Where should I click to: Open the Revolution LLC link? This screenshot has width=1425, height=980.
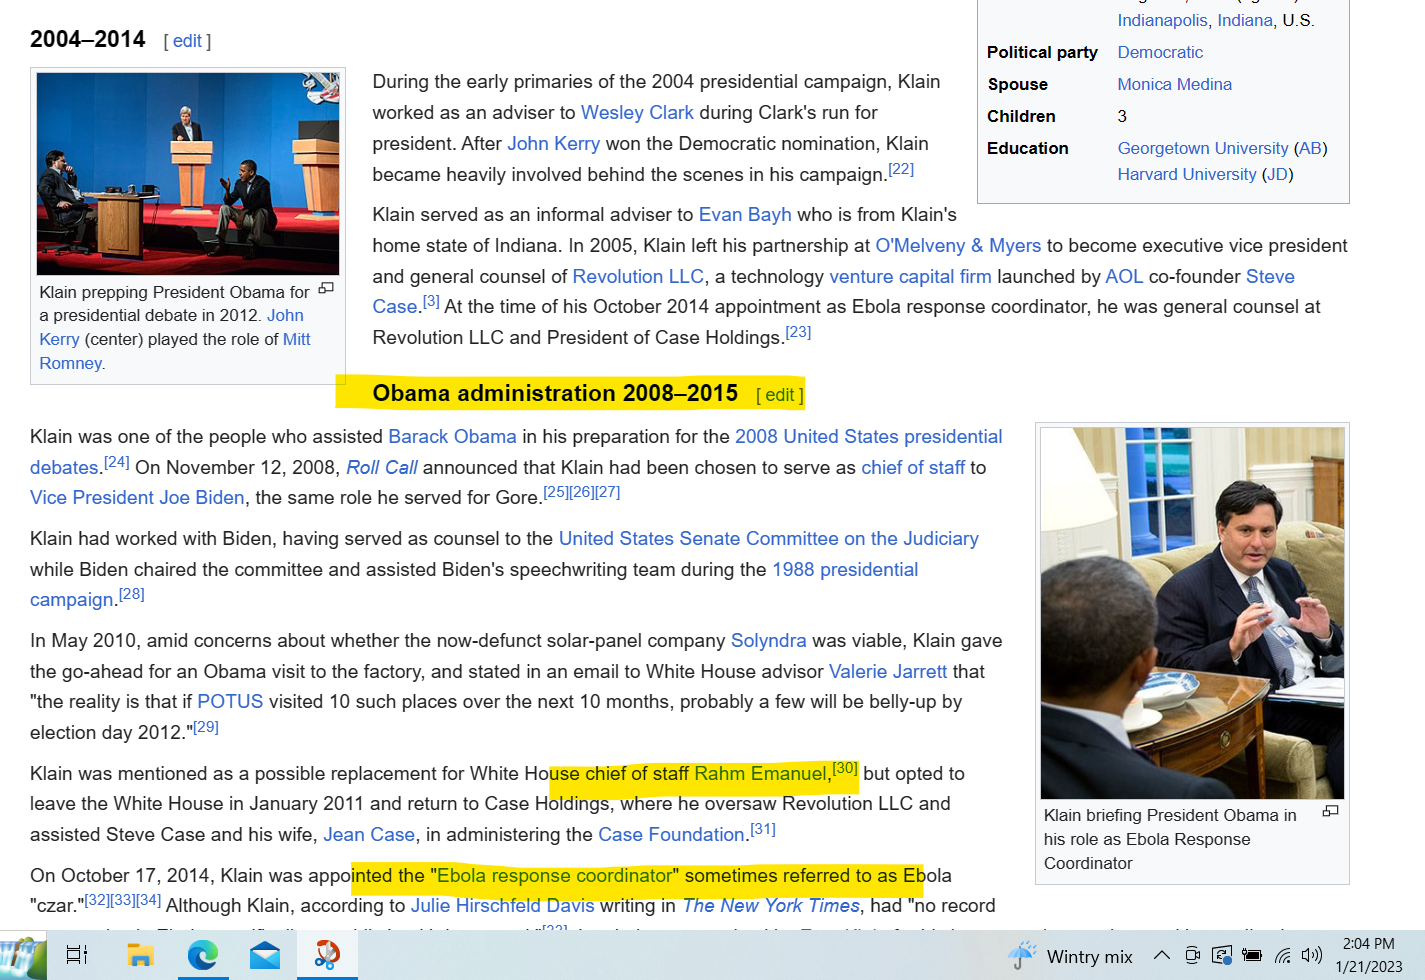click(x=638, y=276)
